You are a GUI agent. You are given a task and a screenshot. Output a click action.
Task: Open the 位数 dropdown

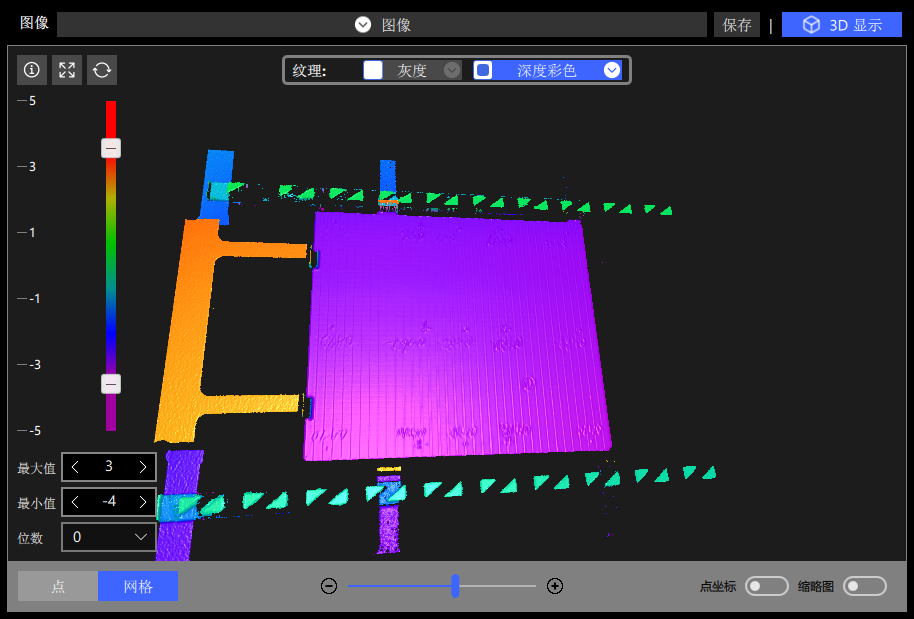108,537
